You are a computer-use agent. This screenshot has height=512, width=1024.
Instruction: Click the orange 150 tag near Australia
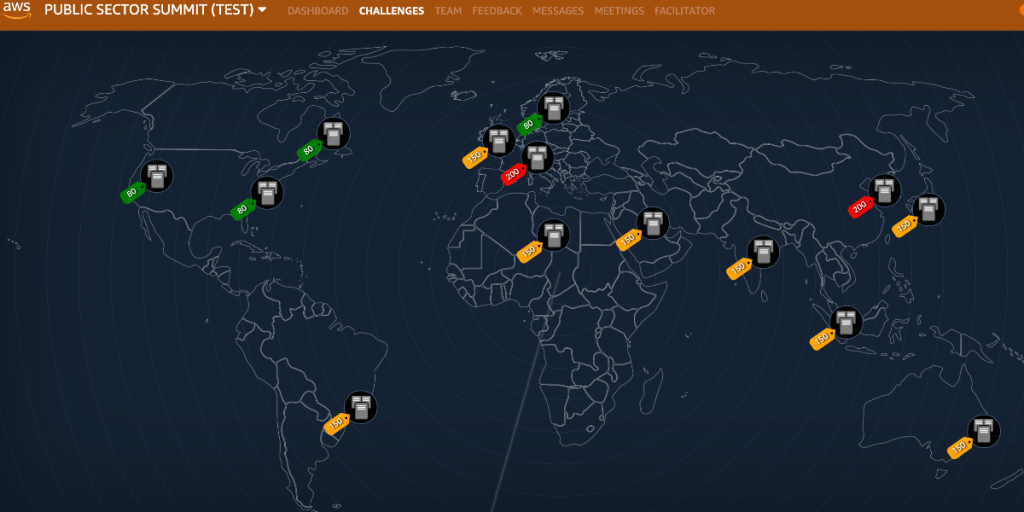click(x=960, y=448)
